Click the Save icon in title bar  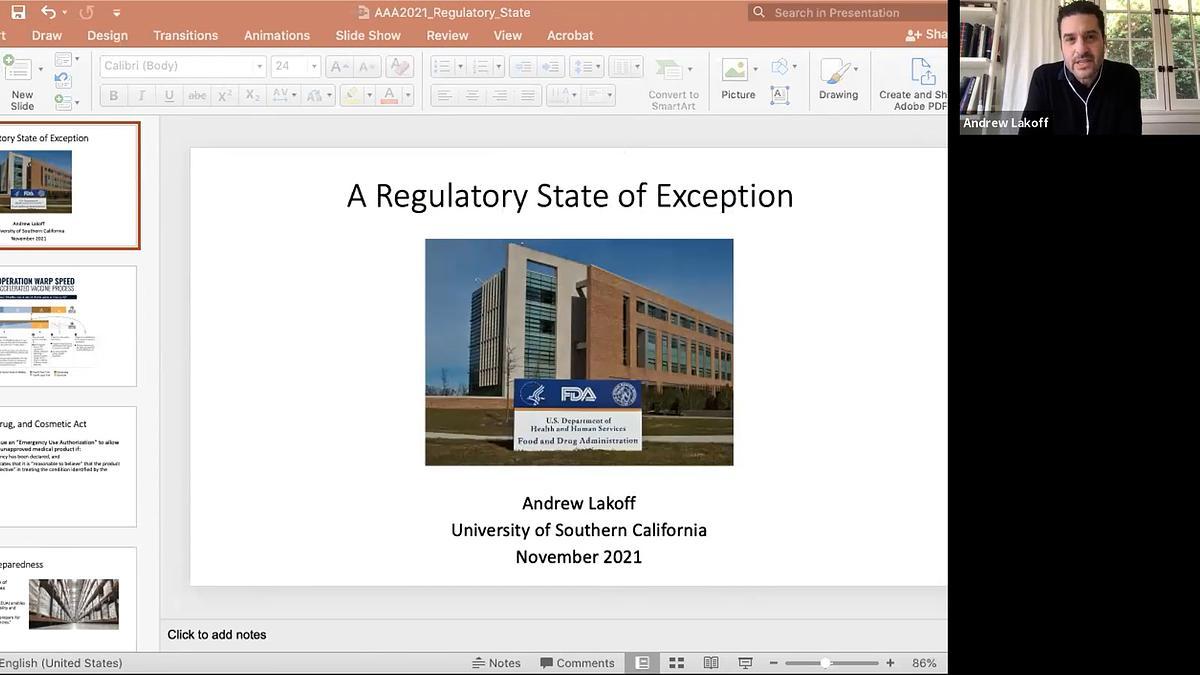point(17,12)
